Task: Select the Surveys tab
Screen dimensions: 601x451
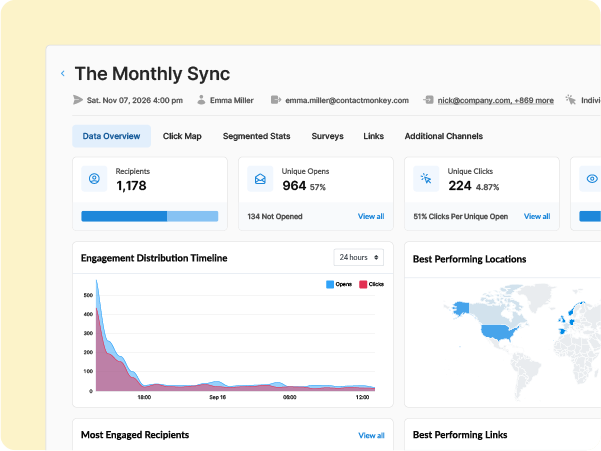Action: click(327, 136)
